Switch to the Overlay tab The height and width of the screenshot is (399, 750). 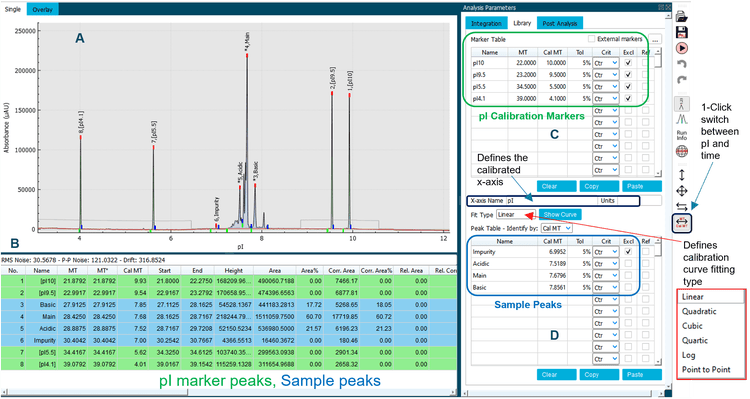pyautogui.click(x=43, y=9)
